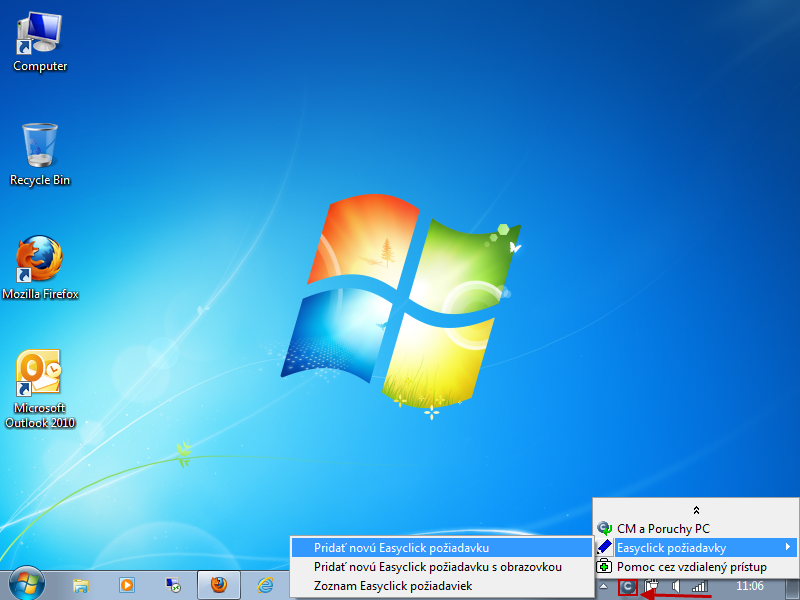Screen dimensions: 800x600
Task: Open the Windows Start menu orb
Action: click(x=27, y=584)
